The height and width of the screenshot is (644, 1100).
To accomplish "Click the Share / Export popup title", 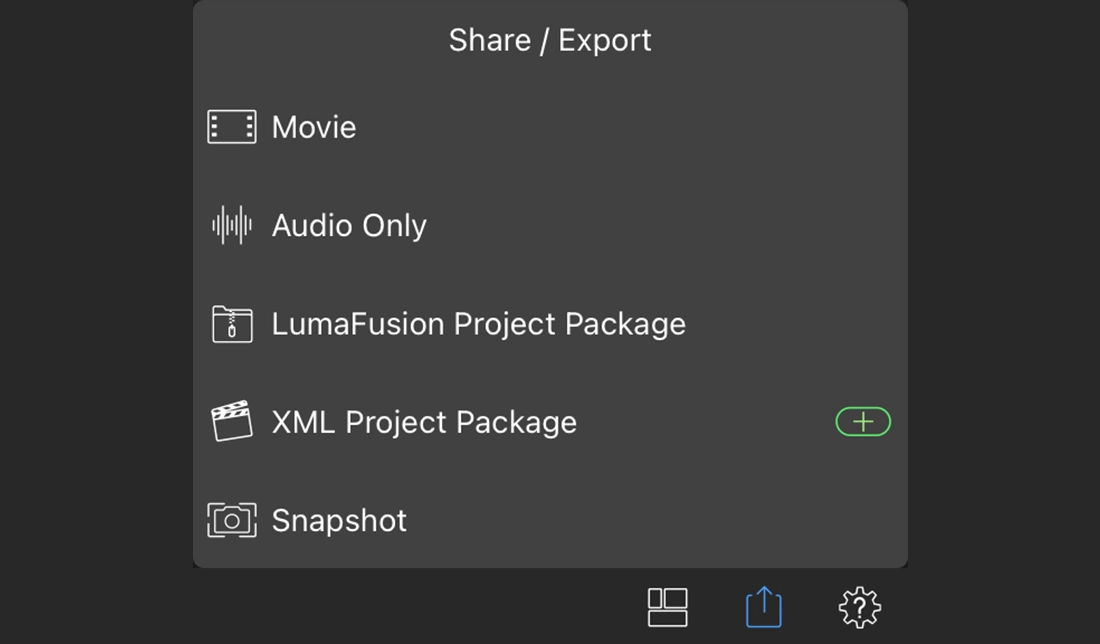I will click(550, 40).
